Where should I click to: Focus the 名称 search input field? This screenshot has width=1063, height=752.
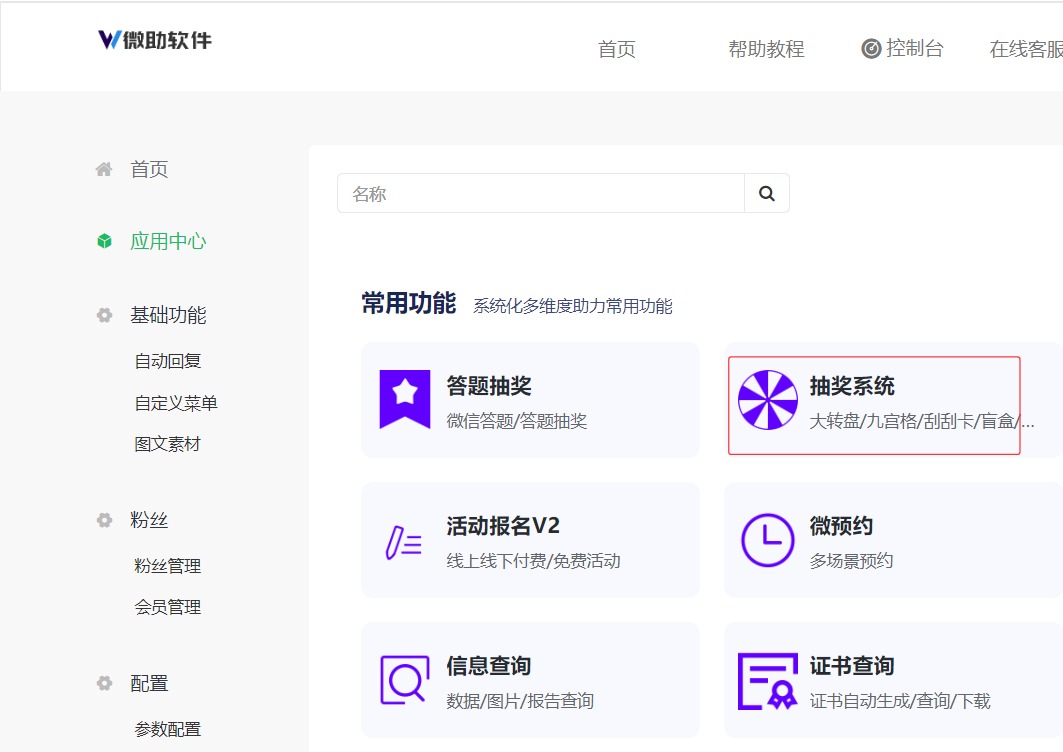[540, 193]
